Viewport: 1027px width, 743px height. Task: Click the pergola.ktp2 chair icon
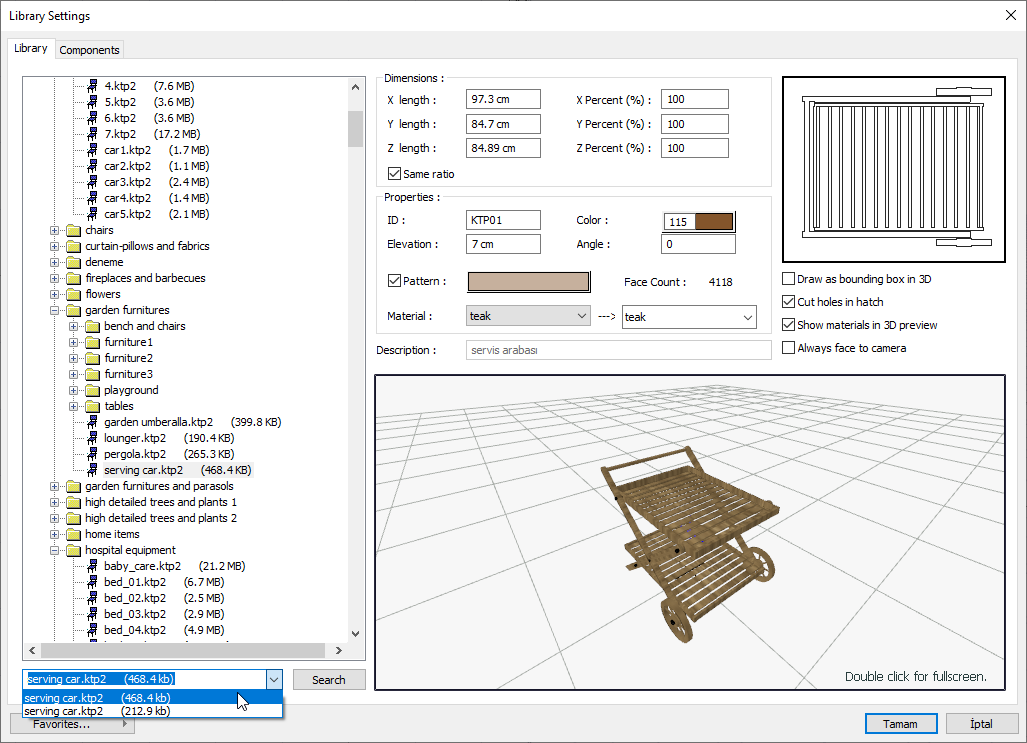[x=92, y=454]
